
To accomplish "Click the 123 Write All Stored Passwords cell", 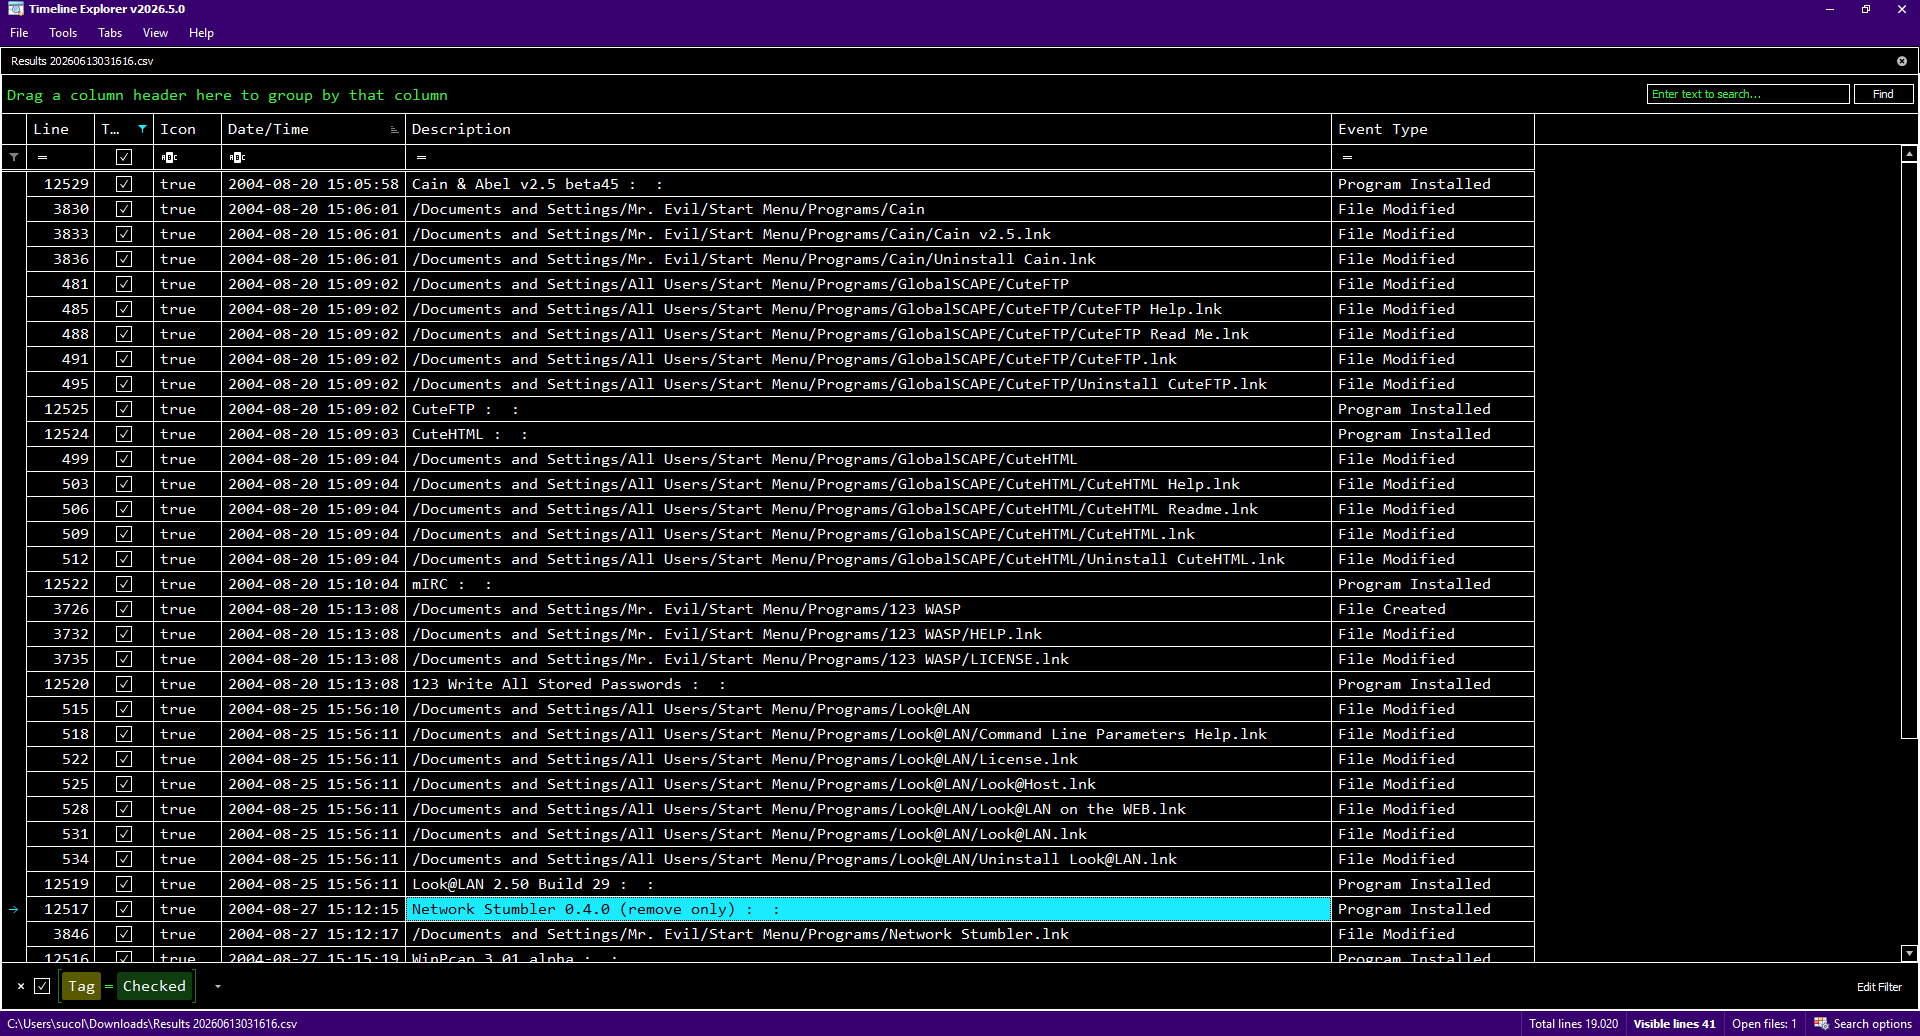I will (x=868, y=684).
